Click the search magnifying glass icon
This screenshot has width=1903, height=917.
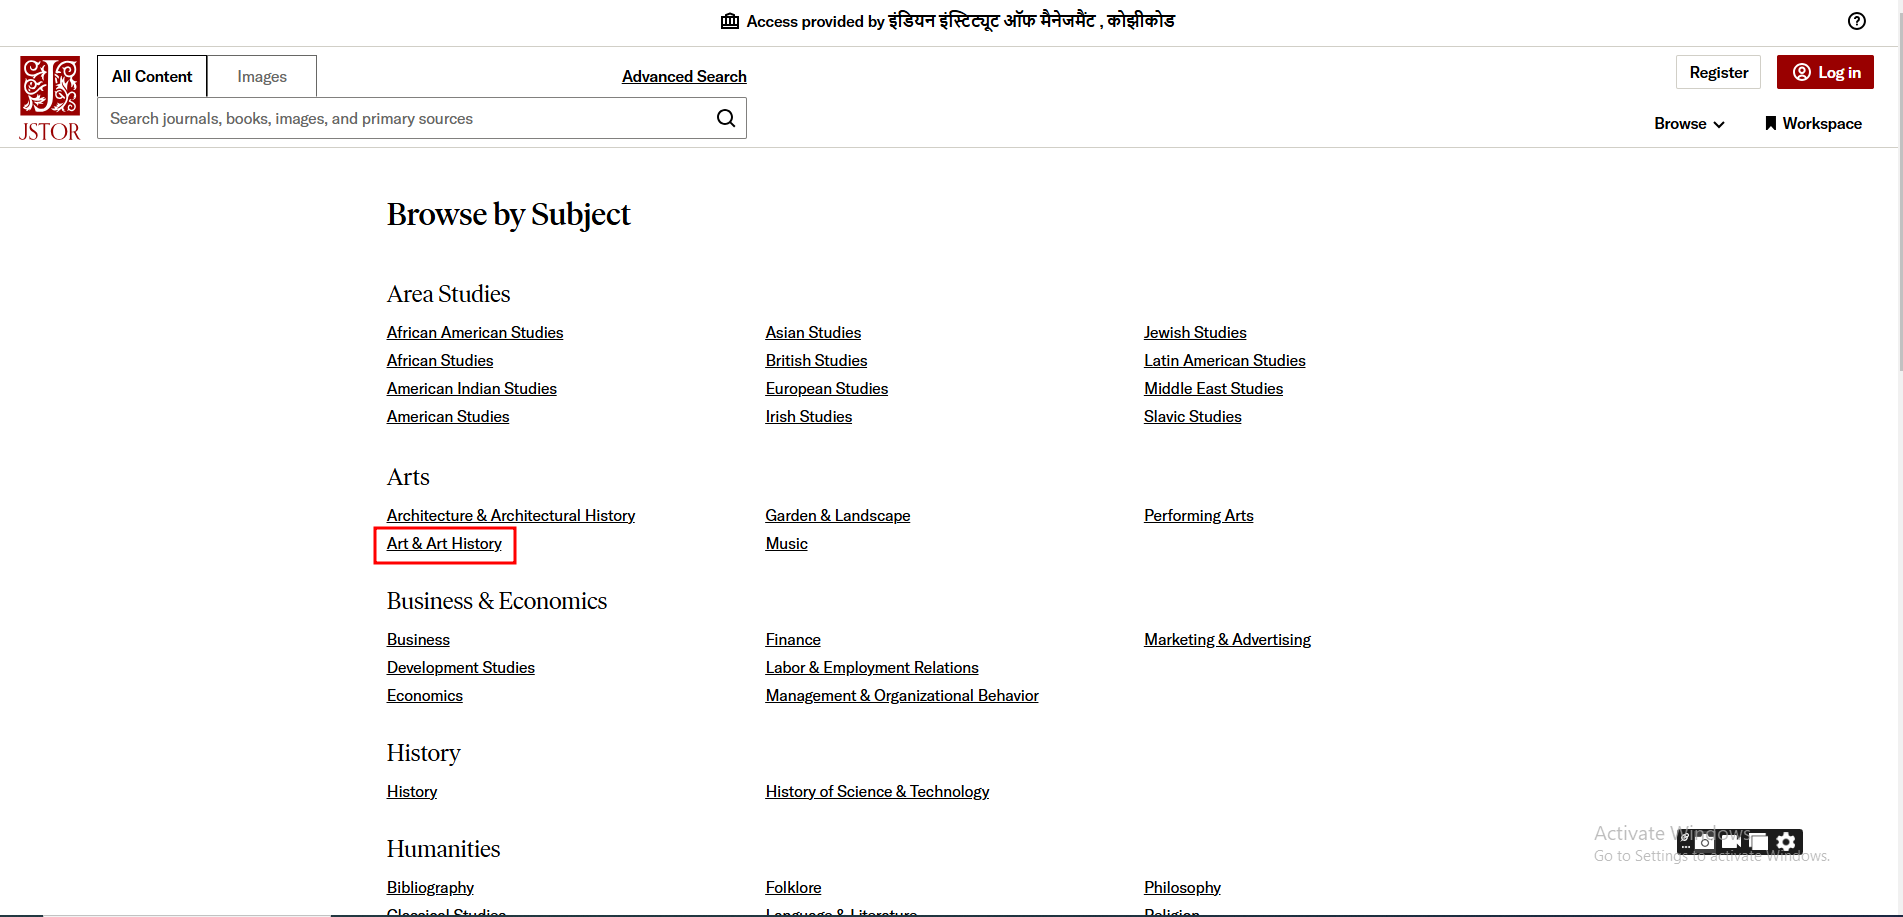(726, 118)
